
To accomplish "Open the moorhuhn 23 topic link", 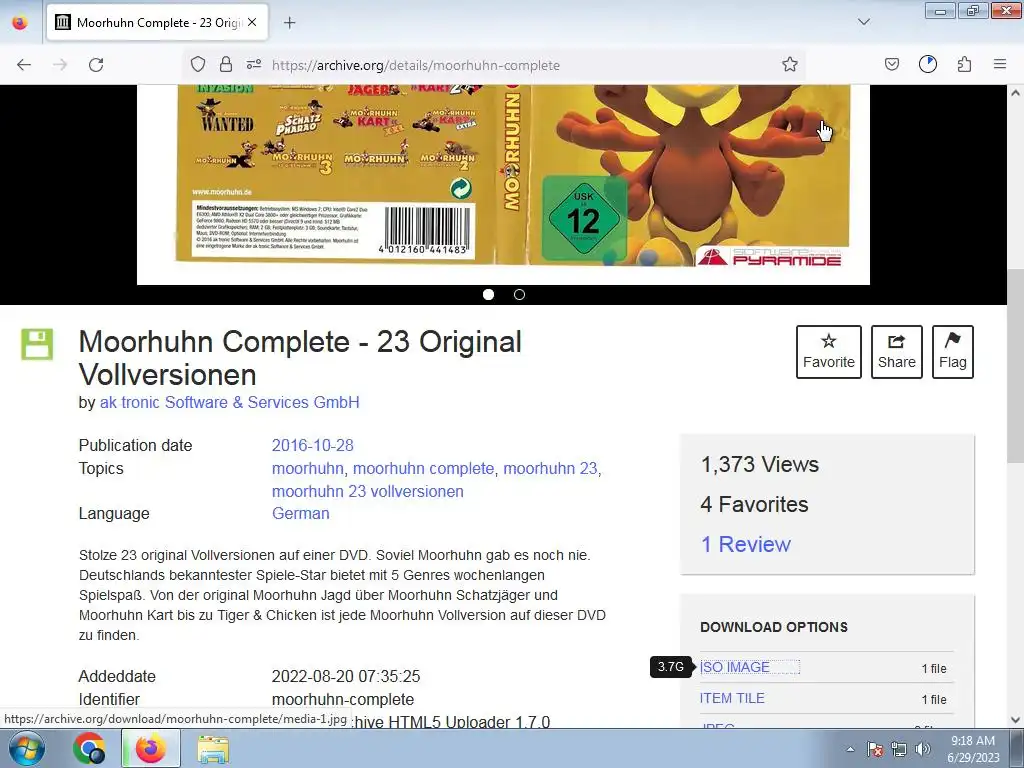I will [550, 468].
